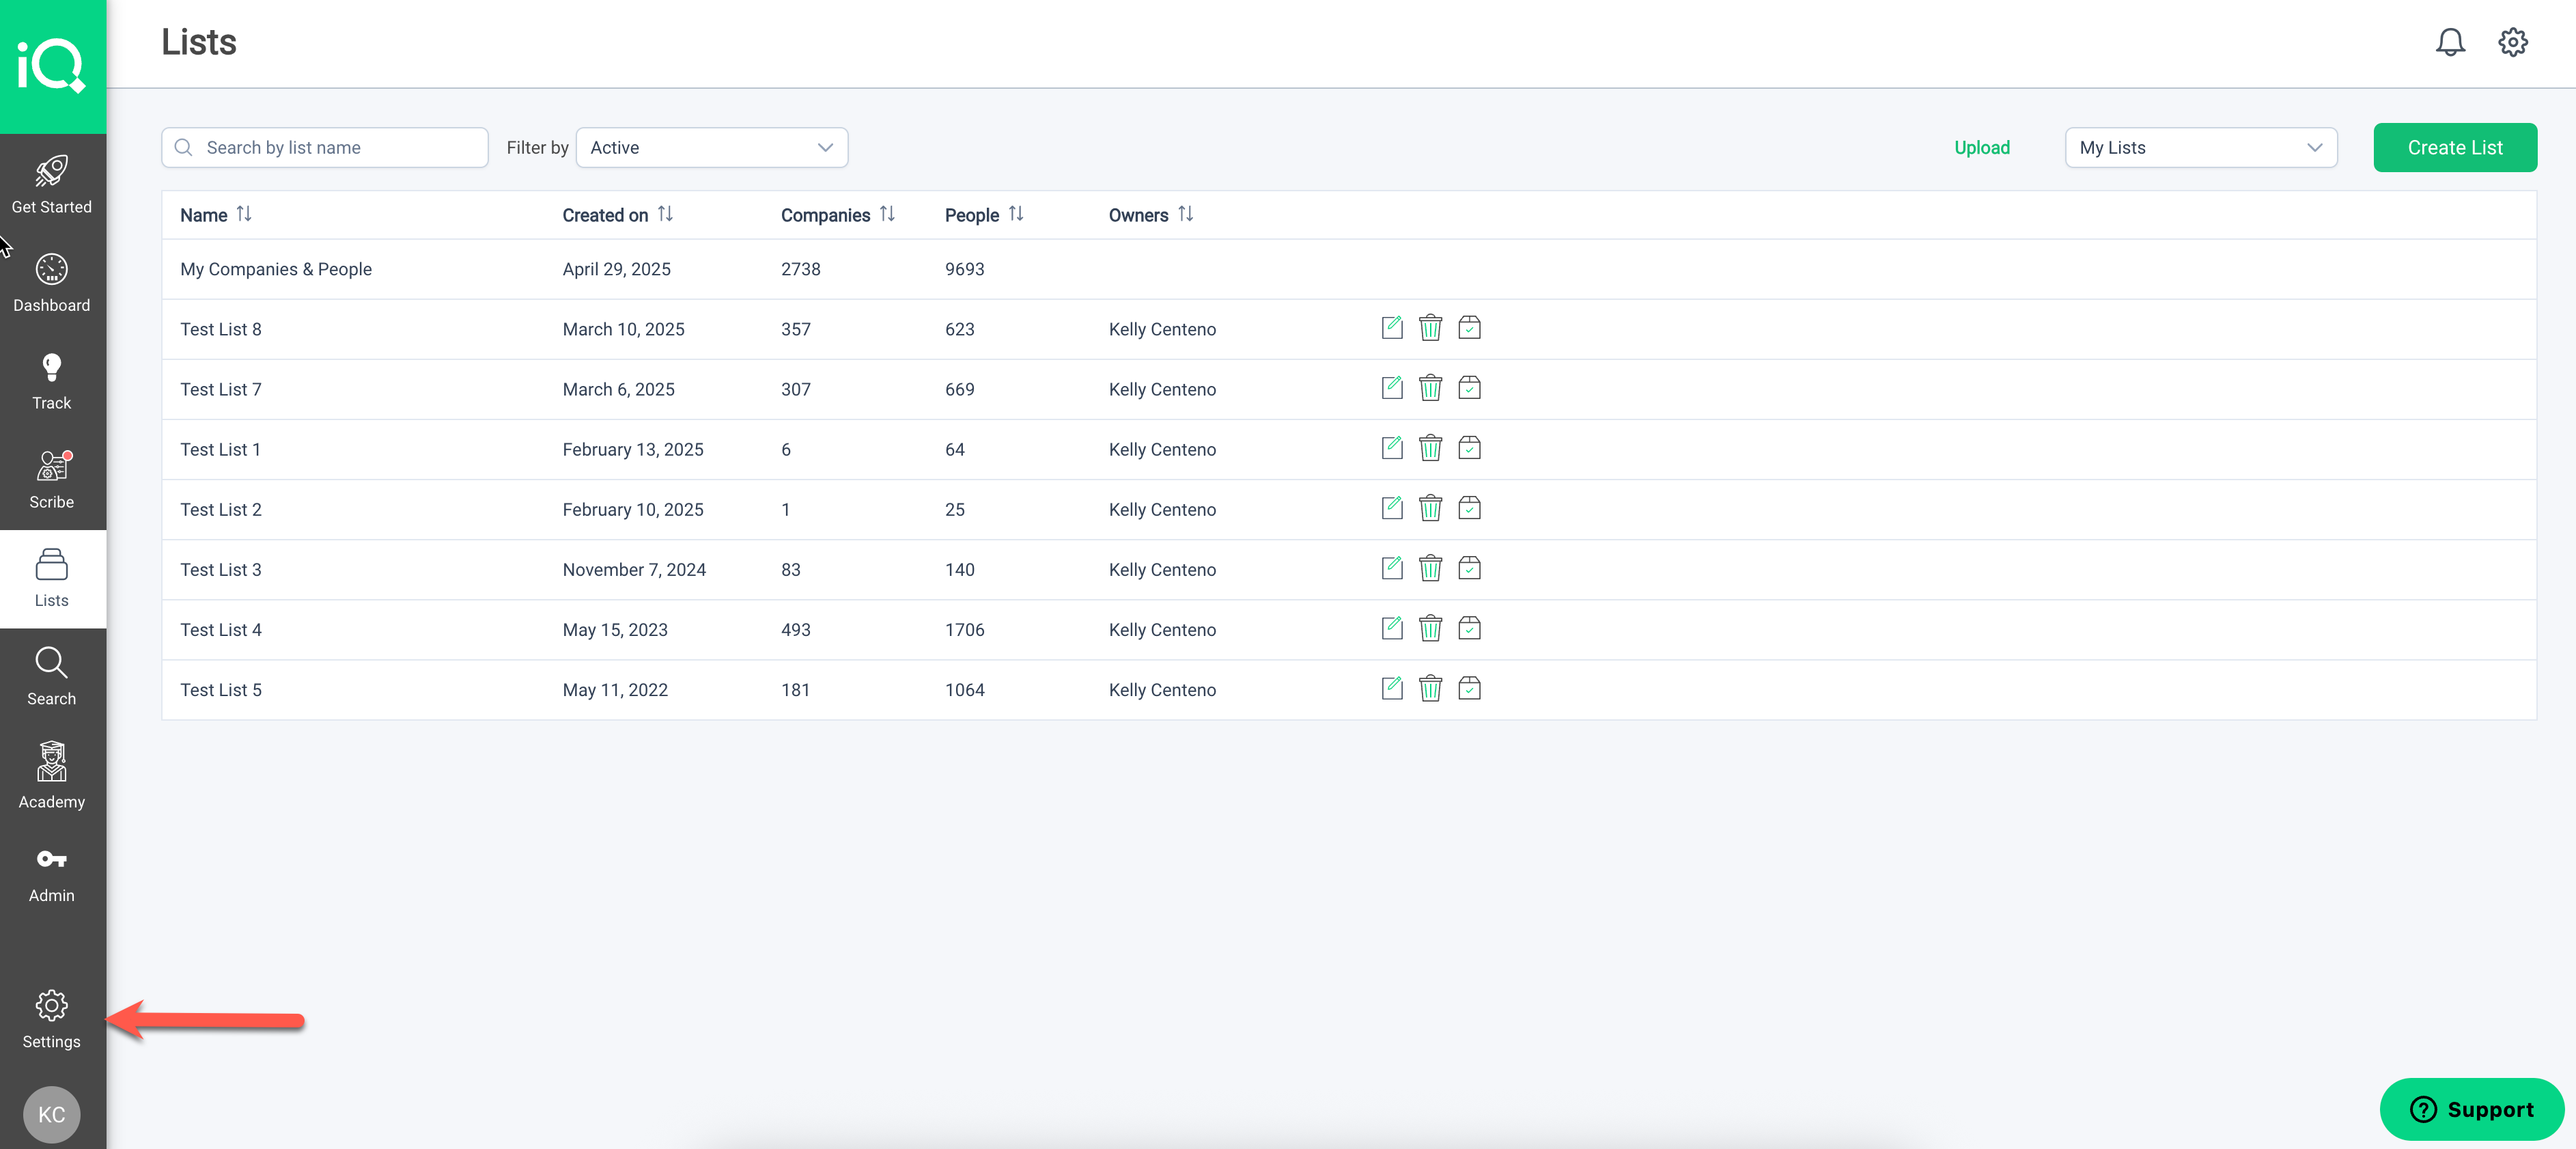
Task: Open Track in the sidebar
Action: click(x=52, y=381)
